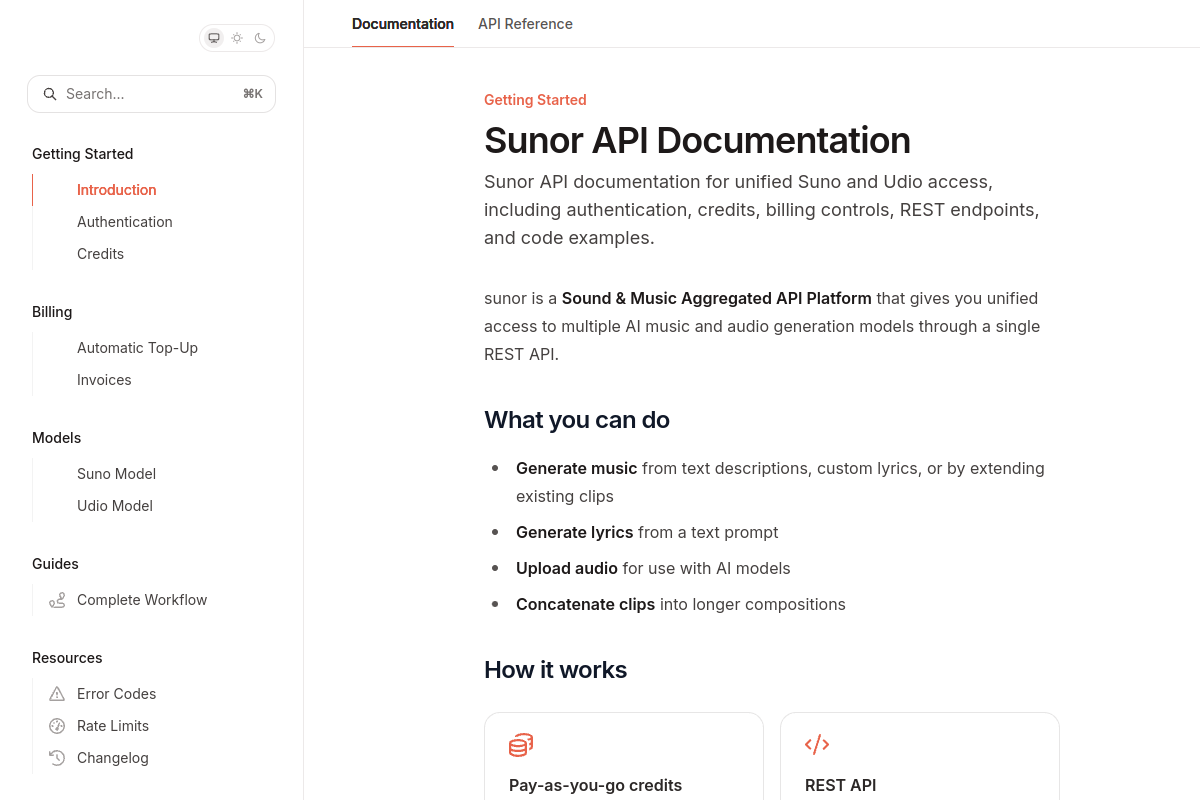
Task: Click the Billing sidebar section title
Action: (x=52, y=312)
